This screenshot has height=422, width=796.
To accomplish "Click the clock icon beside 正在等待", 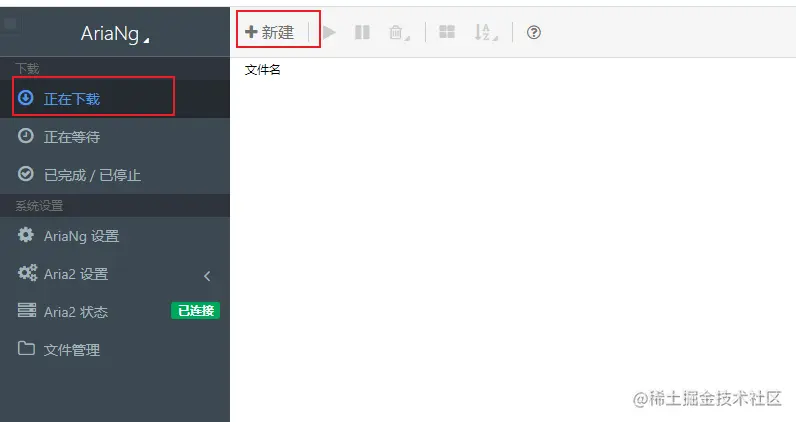I will point(26,136).
